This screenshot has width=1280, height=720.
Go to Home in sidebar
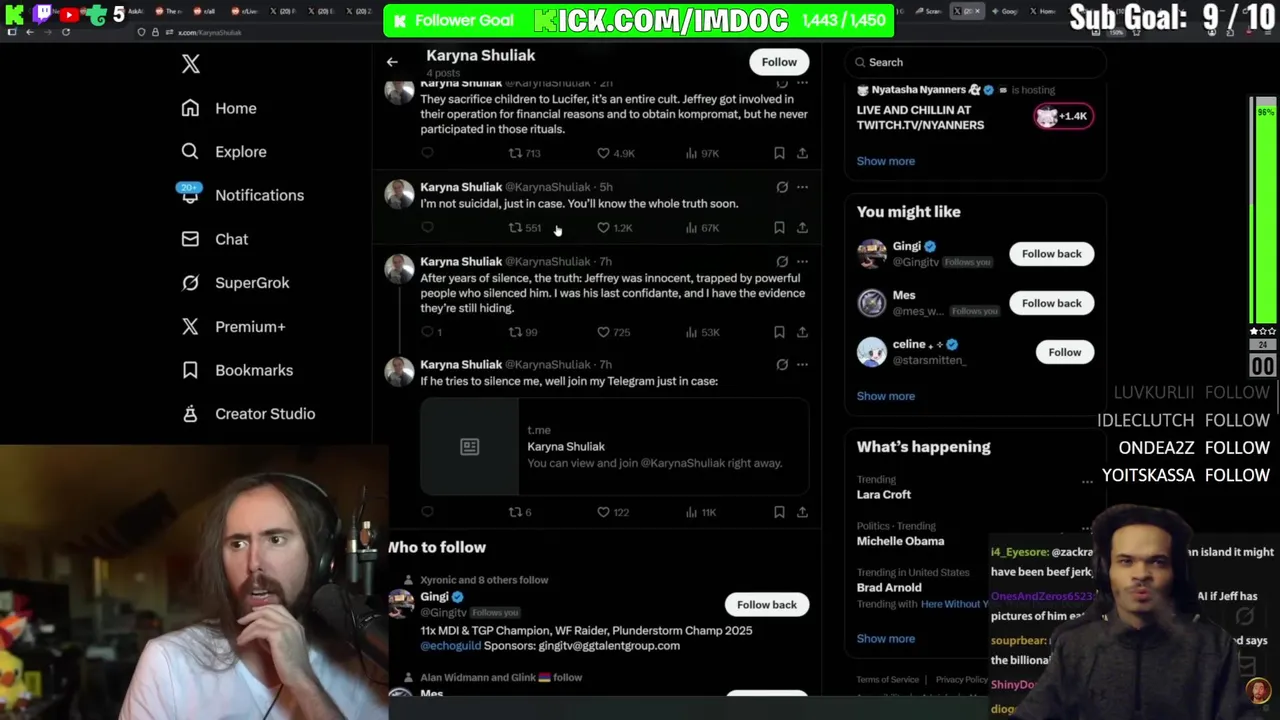[x=219, y=108]
